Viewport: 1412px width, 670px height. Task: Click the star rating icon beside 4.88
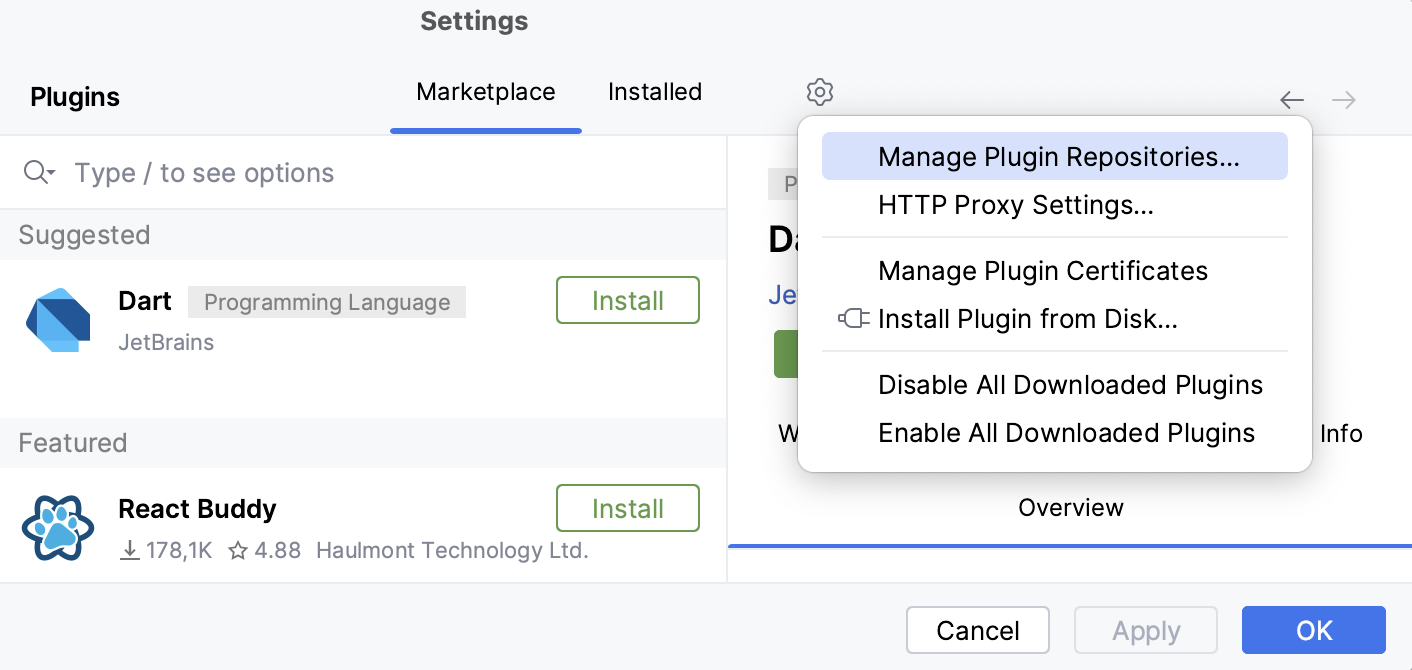point(236,549)
